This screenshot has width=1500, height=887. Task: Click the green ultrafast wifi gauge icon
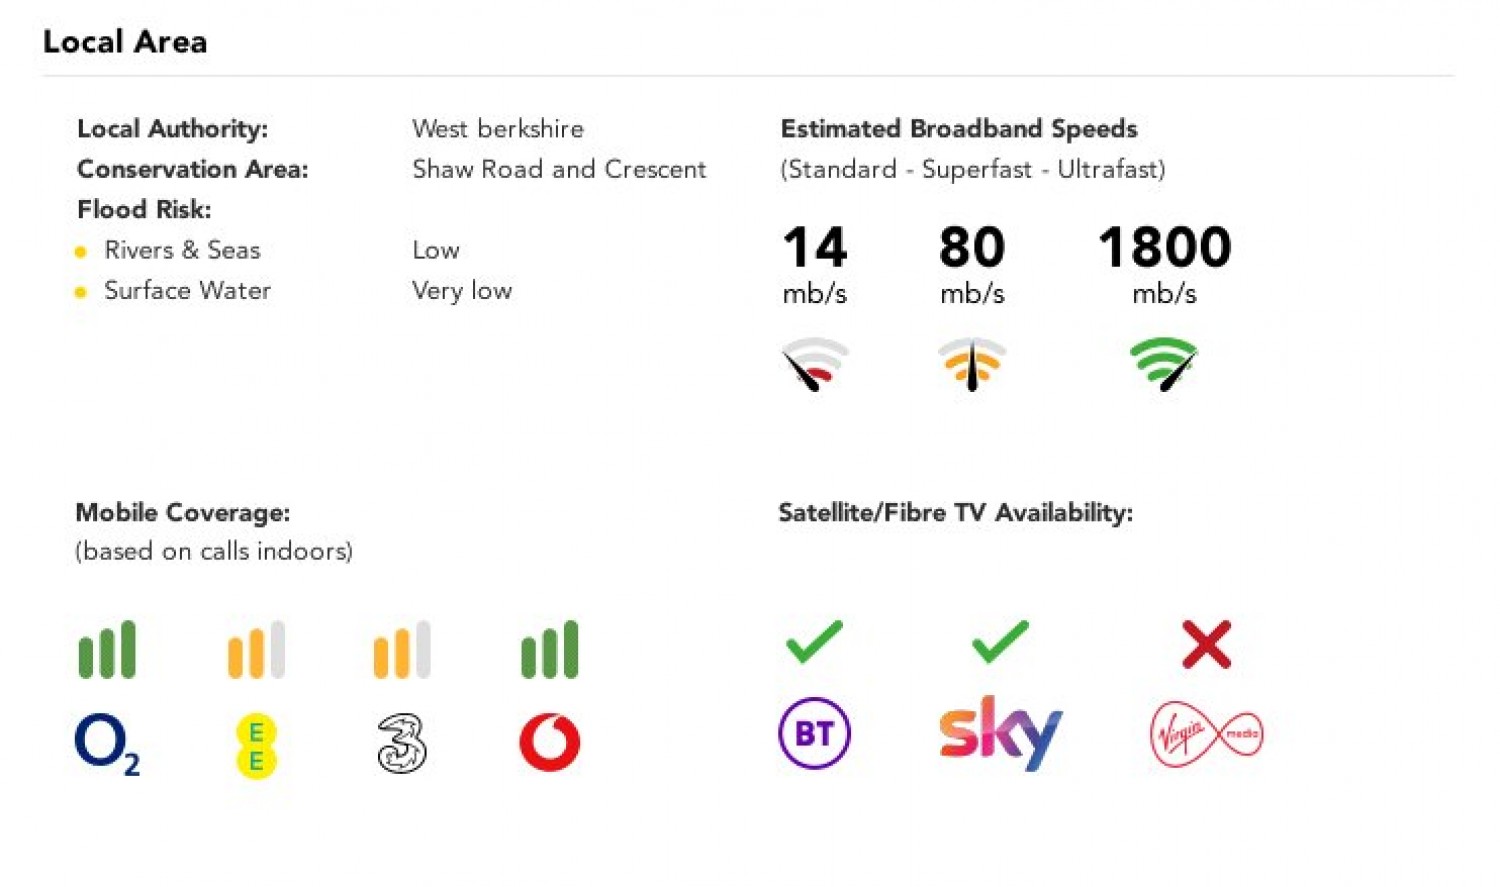pos(1164,364)
